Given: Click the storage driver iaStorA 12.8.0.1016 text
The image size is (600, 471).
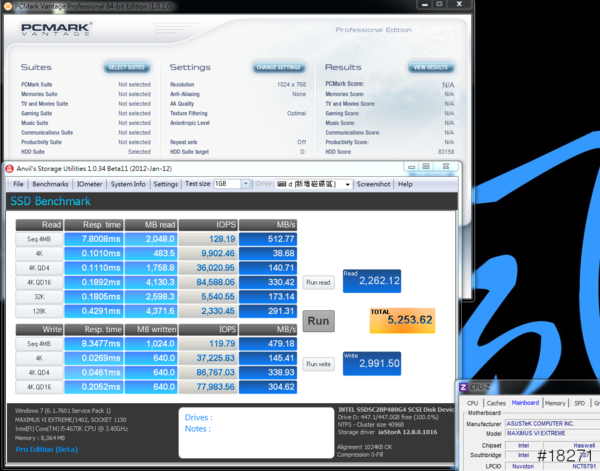Looking at the screenshot, I should click(408, 432).
